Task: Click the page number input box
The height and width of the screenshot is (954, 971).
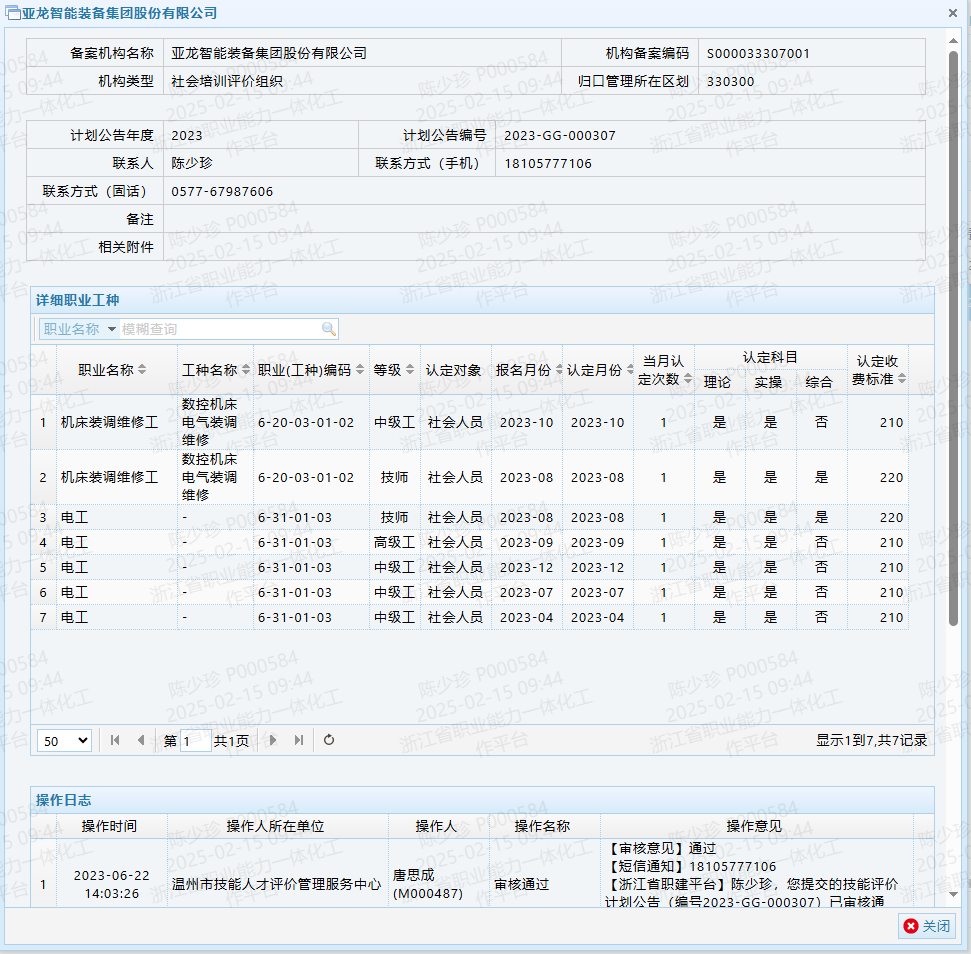Action: coord(195,741)
